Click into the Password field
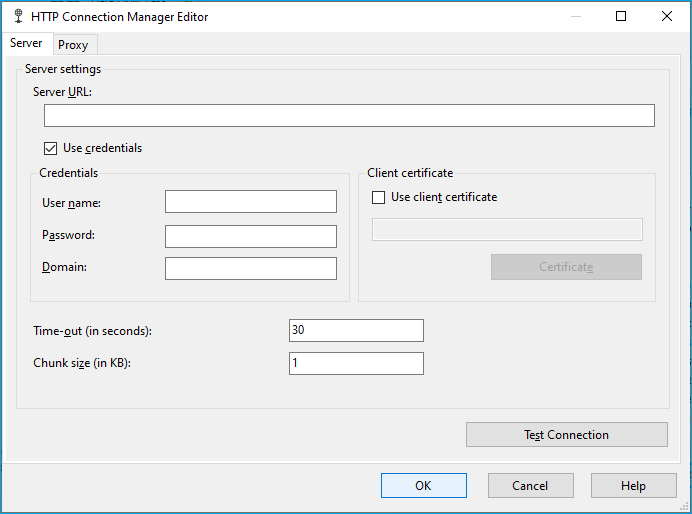Screen dimensions: 692x514 tap(251, 236)
